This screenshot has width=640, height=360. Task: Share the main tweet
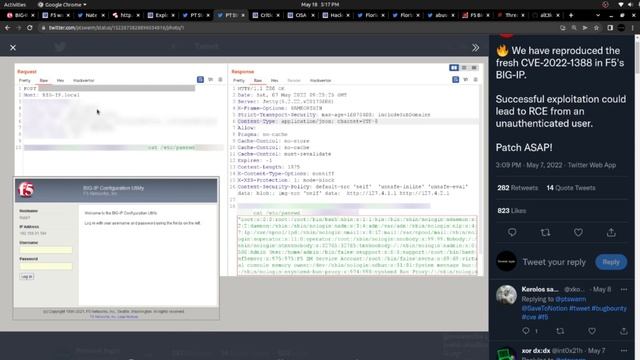(611, 232)
